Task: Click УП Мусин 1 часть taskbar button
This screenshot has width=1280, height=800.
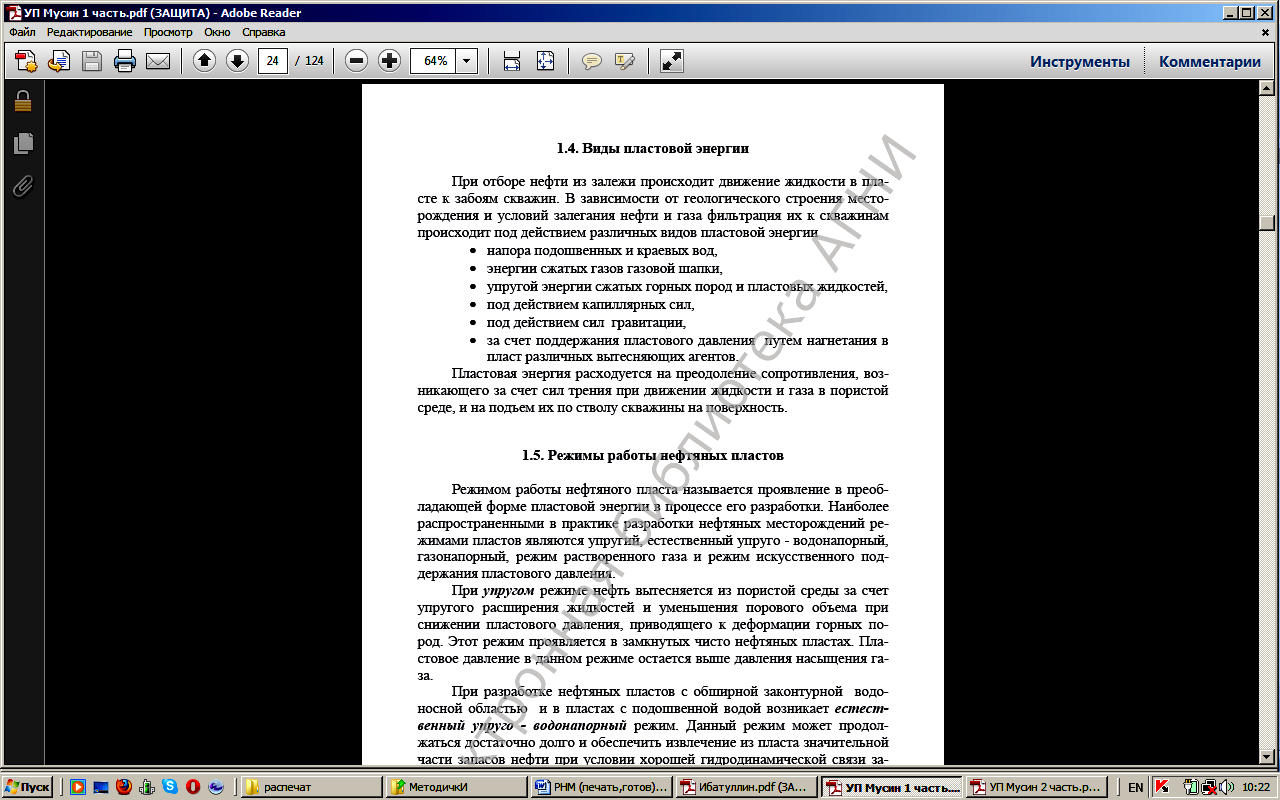Action: [891, 787]
